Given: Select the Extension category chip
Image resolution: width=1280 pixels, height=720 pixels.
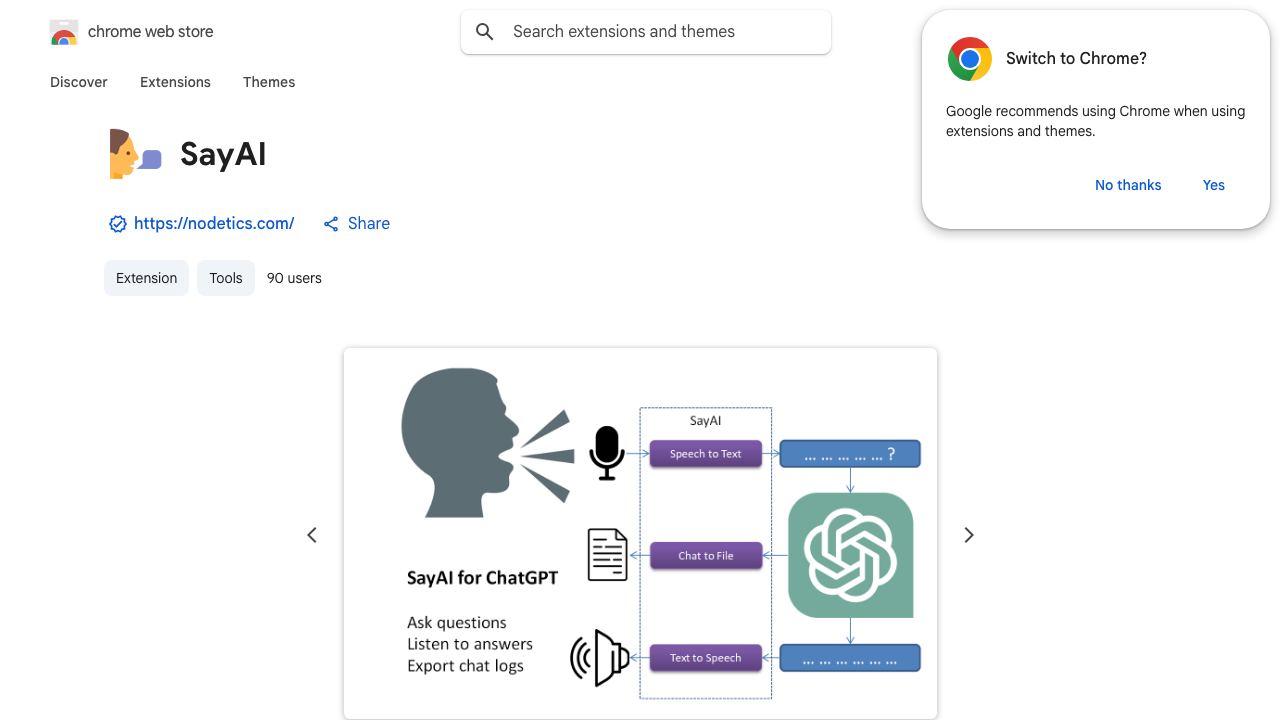Looking at the screenshot, I should click(146, 278).
